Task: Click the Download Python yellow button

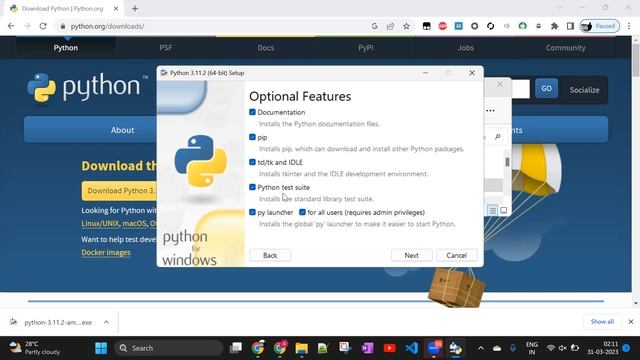Action: [120, 191]
